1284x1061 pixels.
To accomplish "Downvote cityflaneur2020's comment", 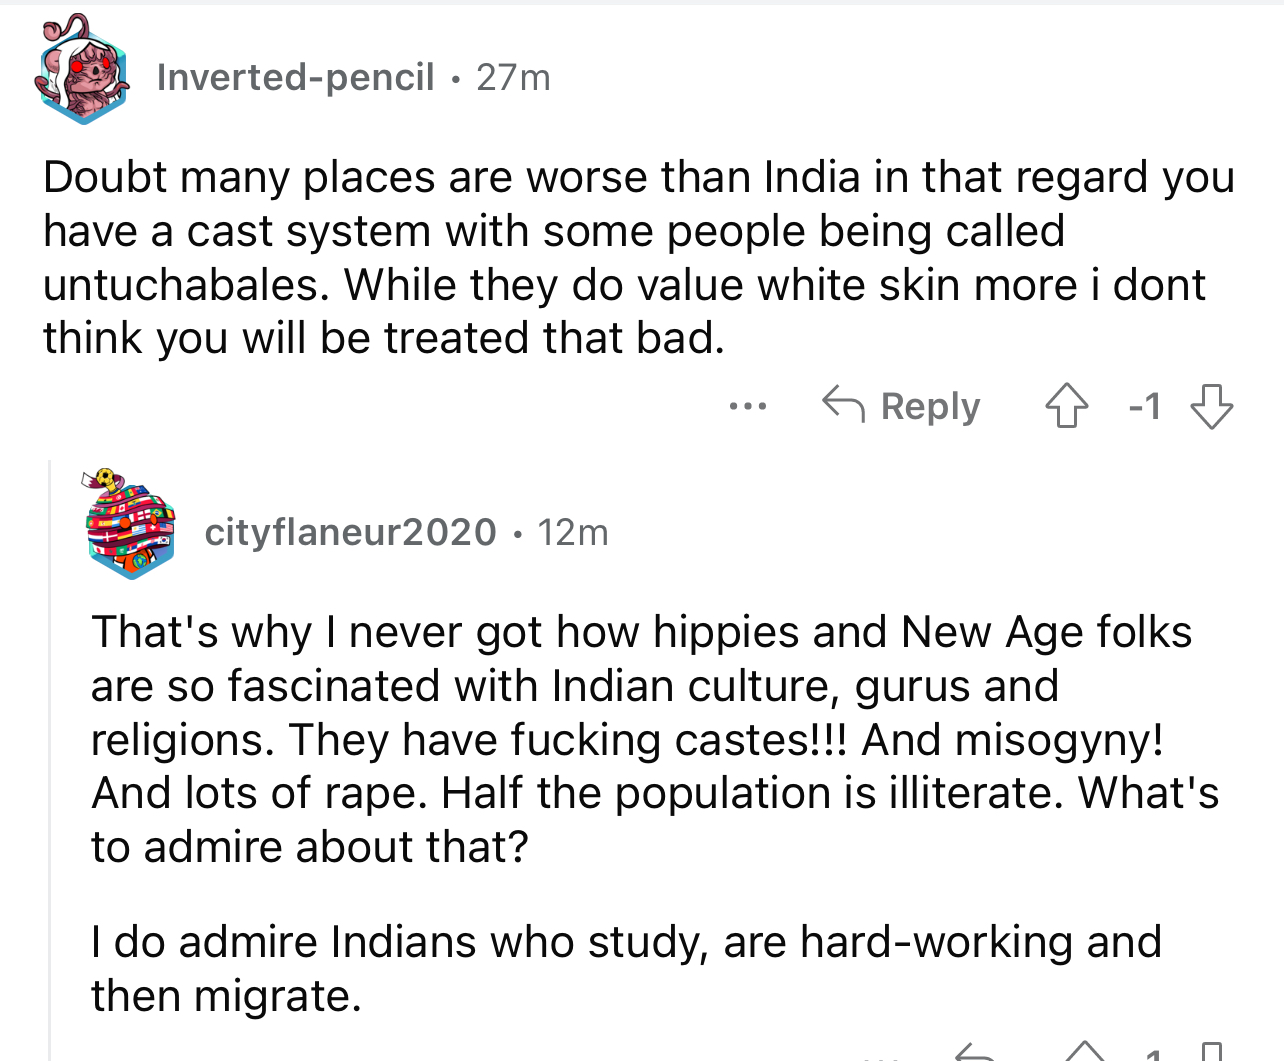I will point(1211,1052).
